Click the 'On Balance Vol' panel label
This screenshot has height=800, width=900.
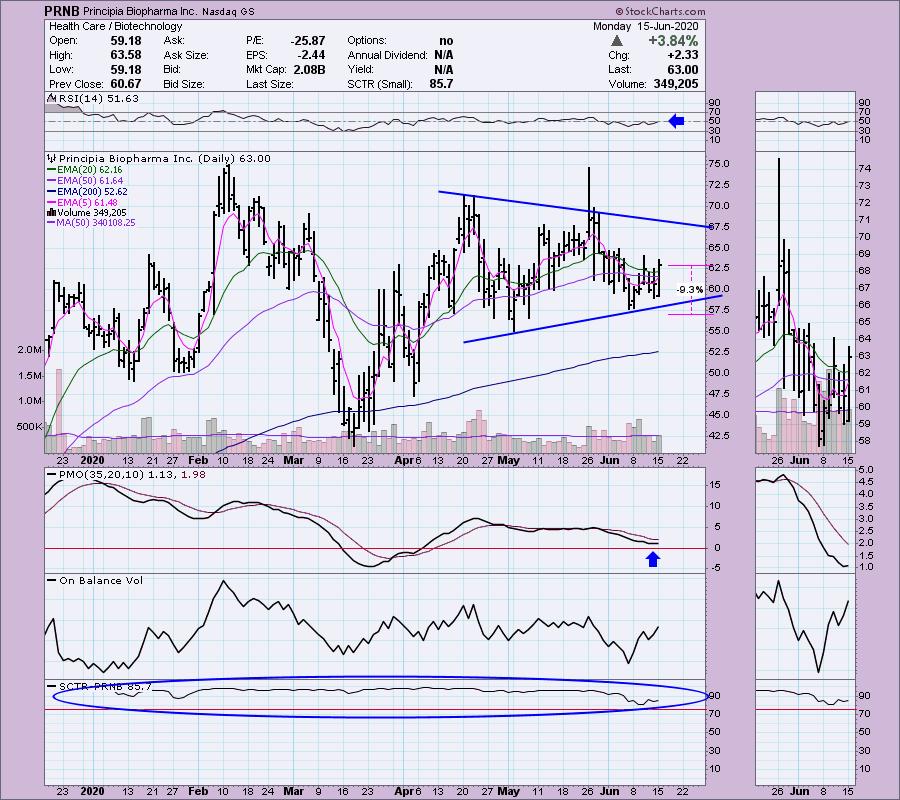click(x=101, y=581)
